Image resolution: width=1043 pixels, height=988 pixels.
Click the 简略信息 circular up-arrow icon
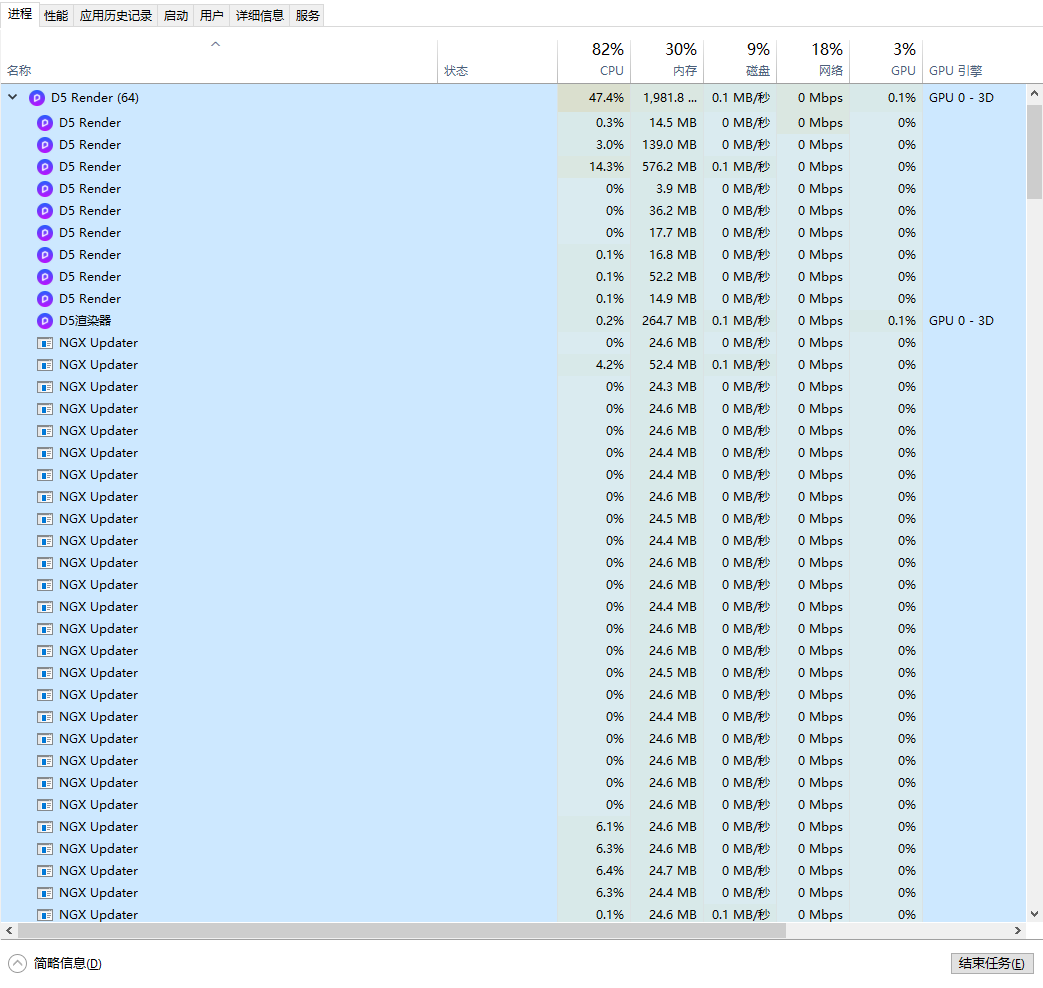pos(18,963)
